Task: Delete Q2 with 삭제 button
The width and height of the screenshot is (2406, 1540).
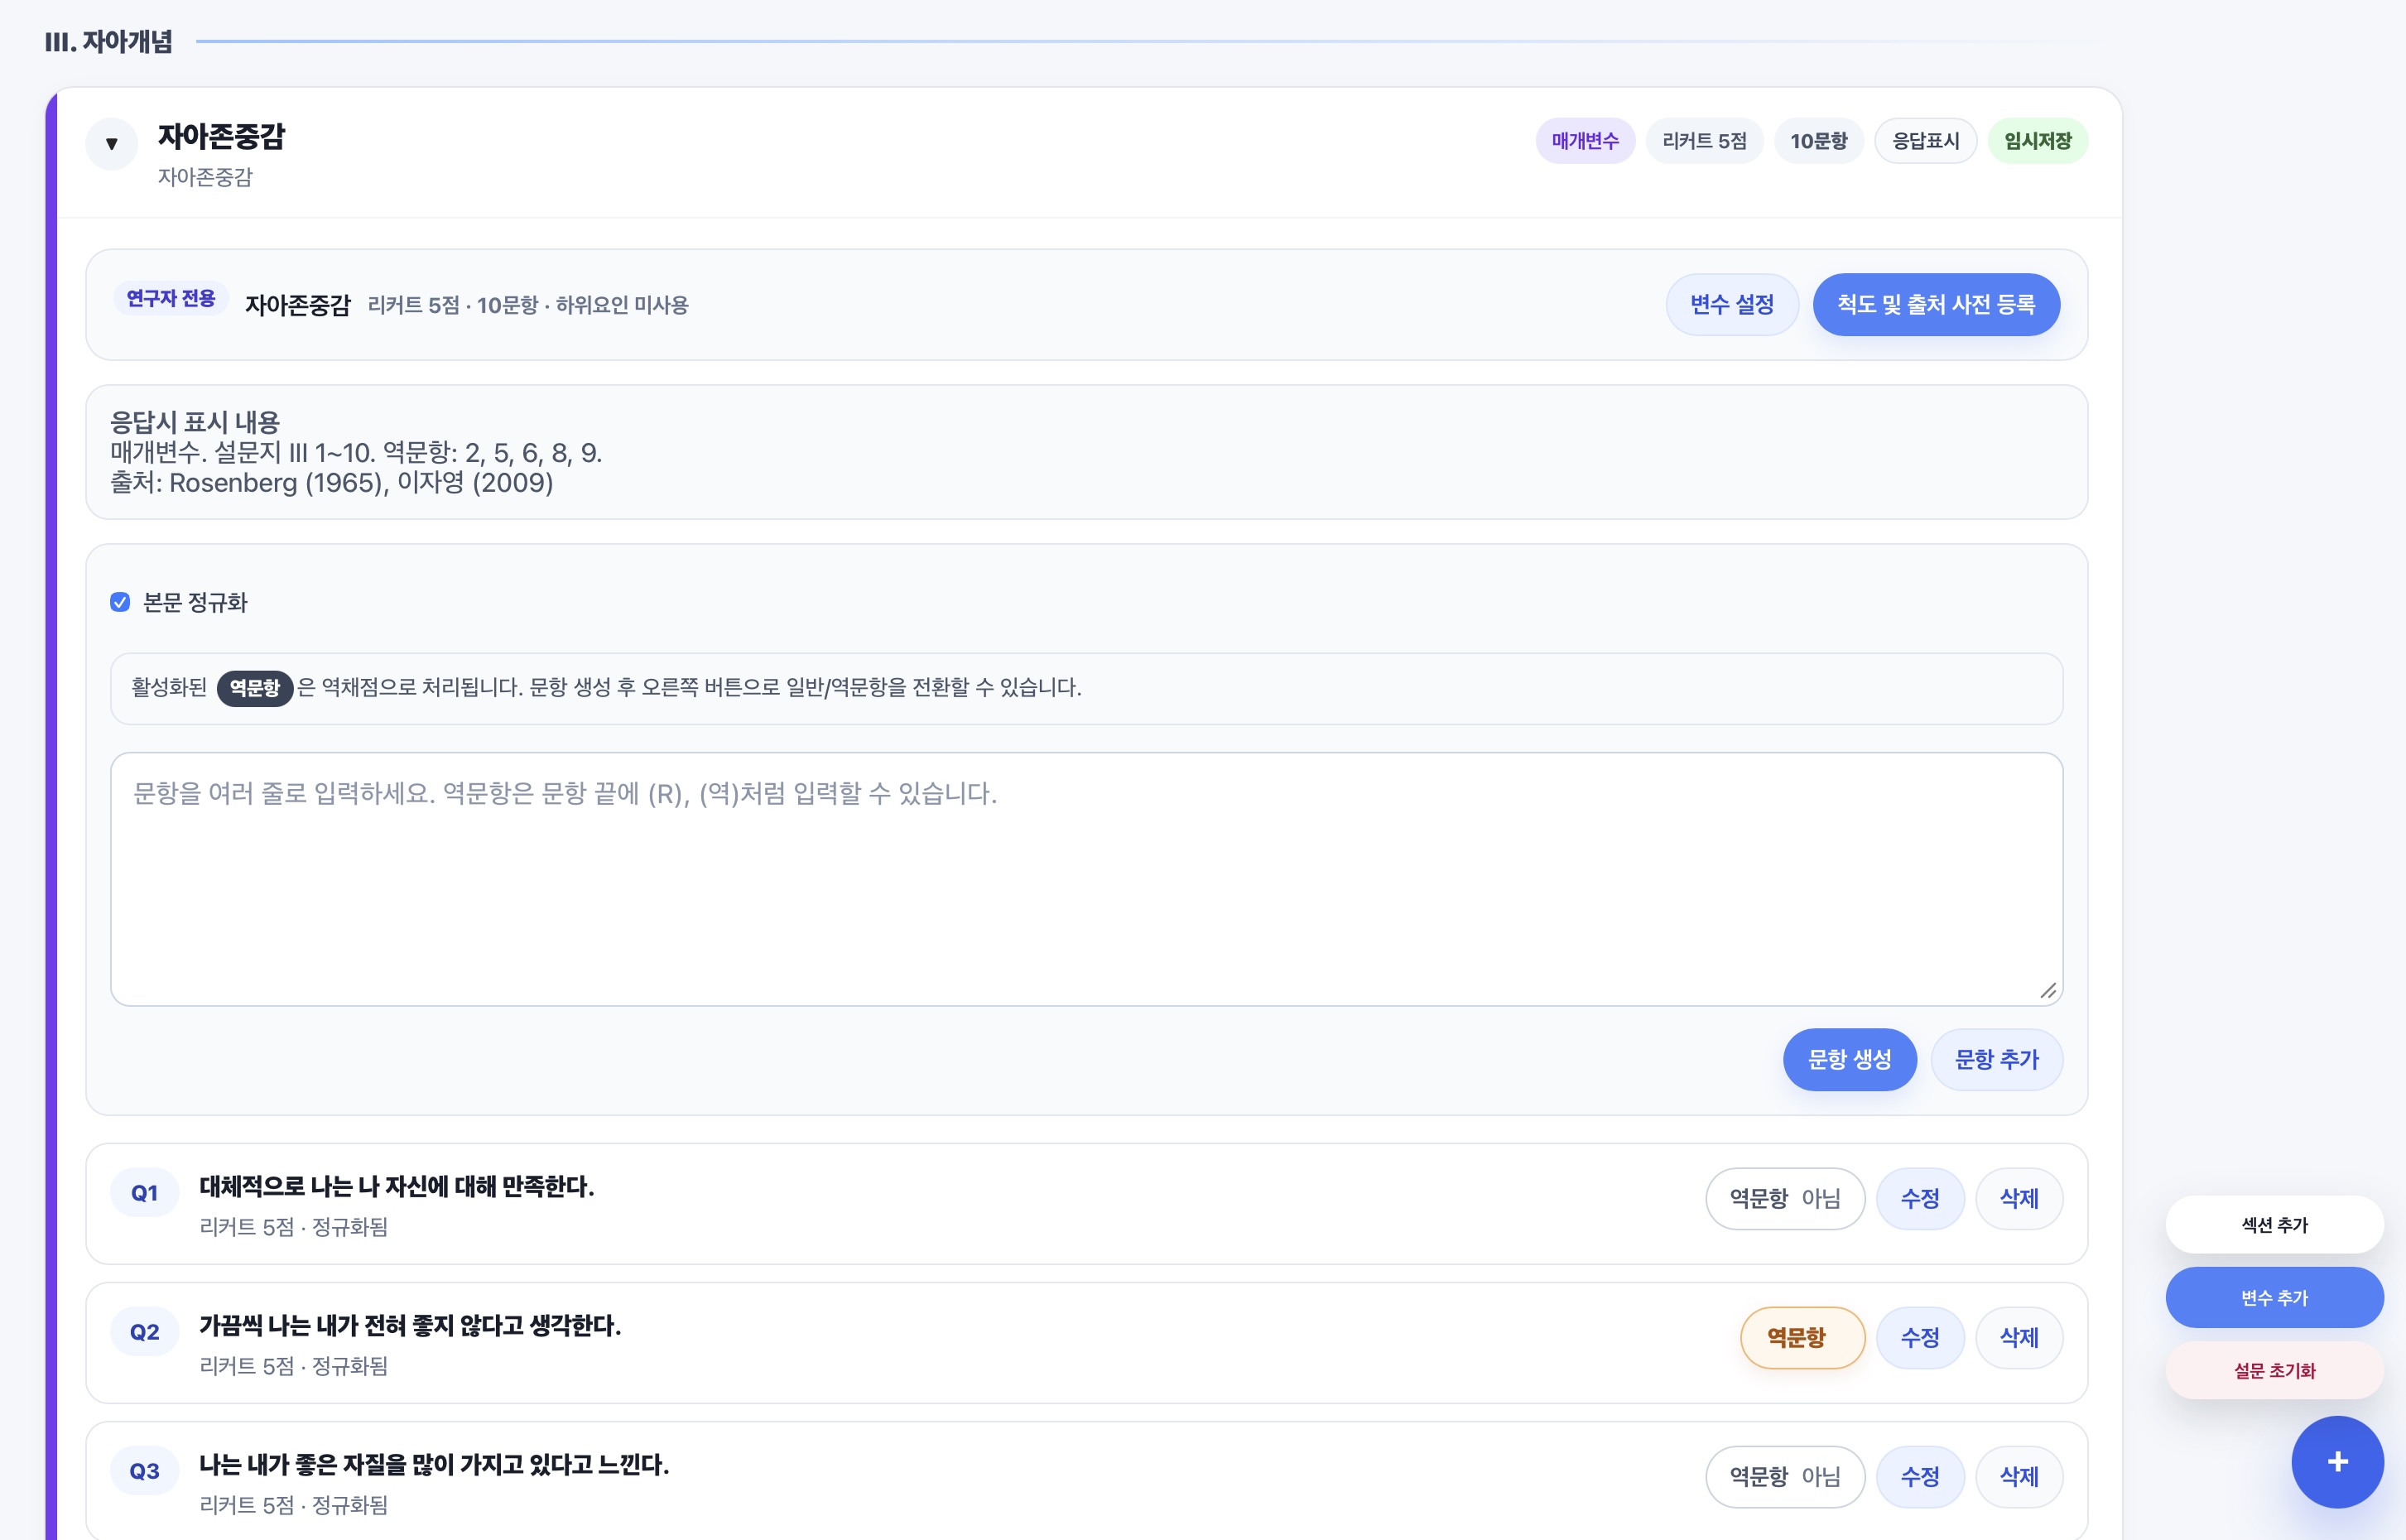Action: [2019, 1337]
